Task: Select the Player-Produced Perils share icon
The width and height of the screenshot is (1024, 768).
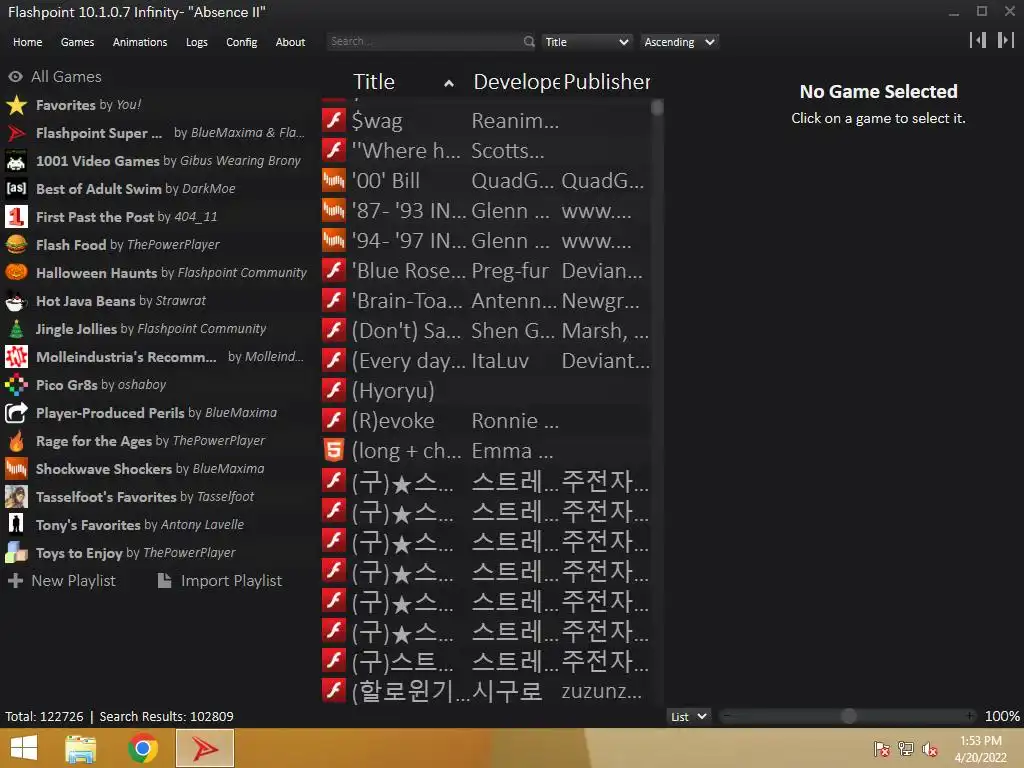Action: [x=16, y=413]
